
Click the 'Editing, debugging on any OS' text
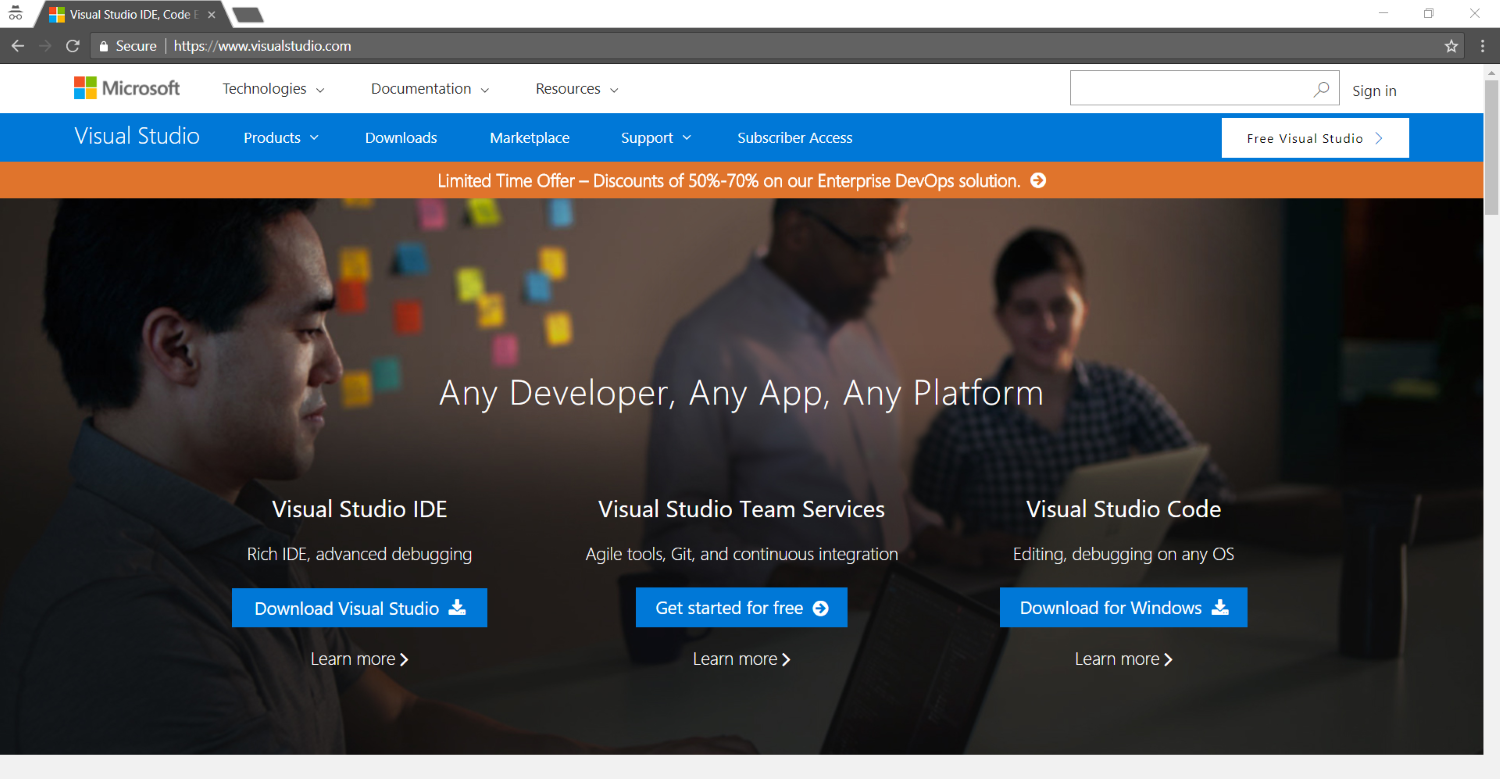pyautogui.click(x=1123, y=554)
